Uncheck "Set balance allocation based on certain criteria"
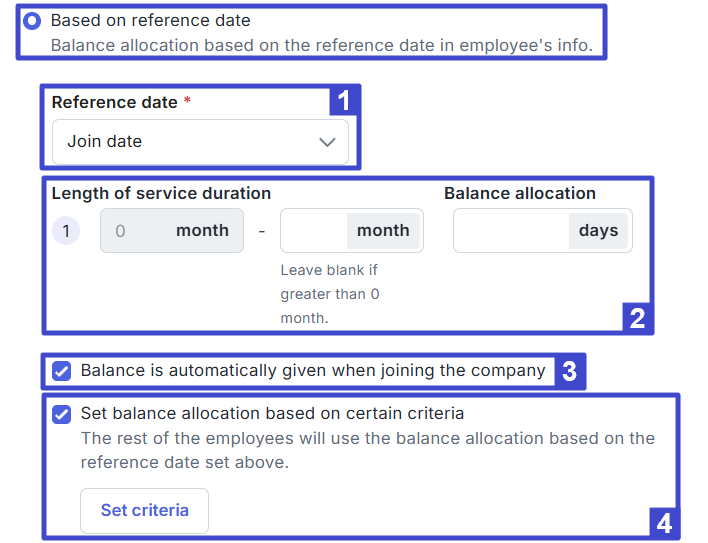 (x=62, y=414)
